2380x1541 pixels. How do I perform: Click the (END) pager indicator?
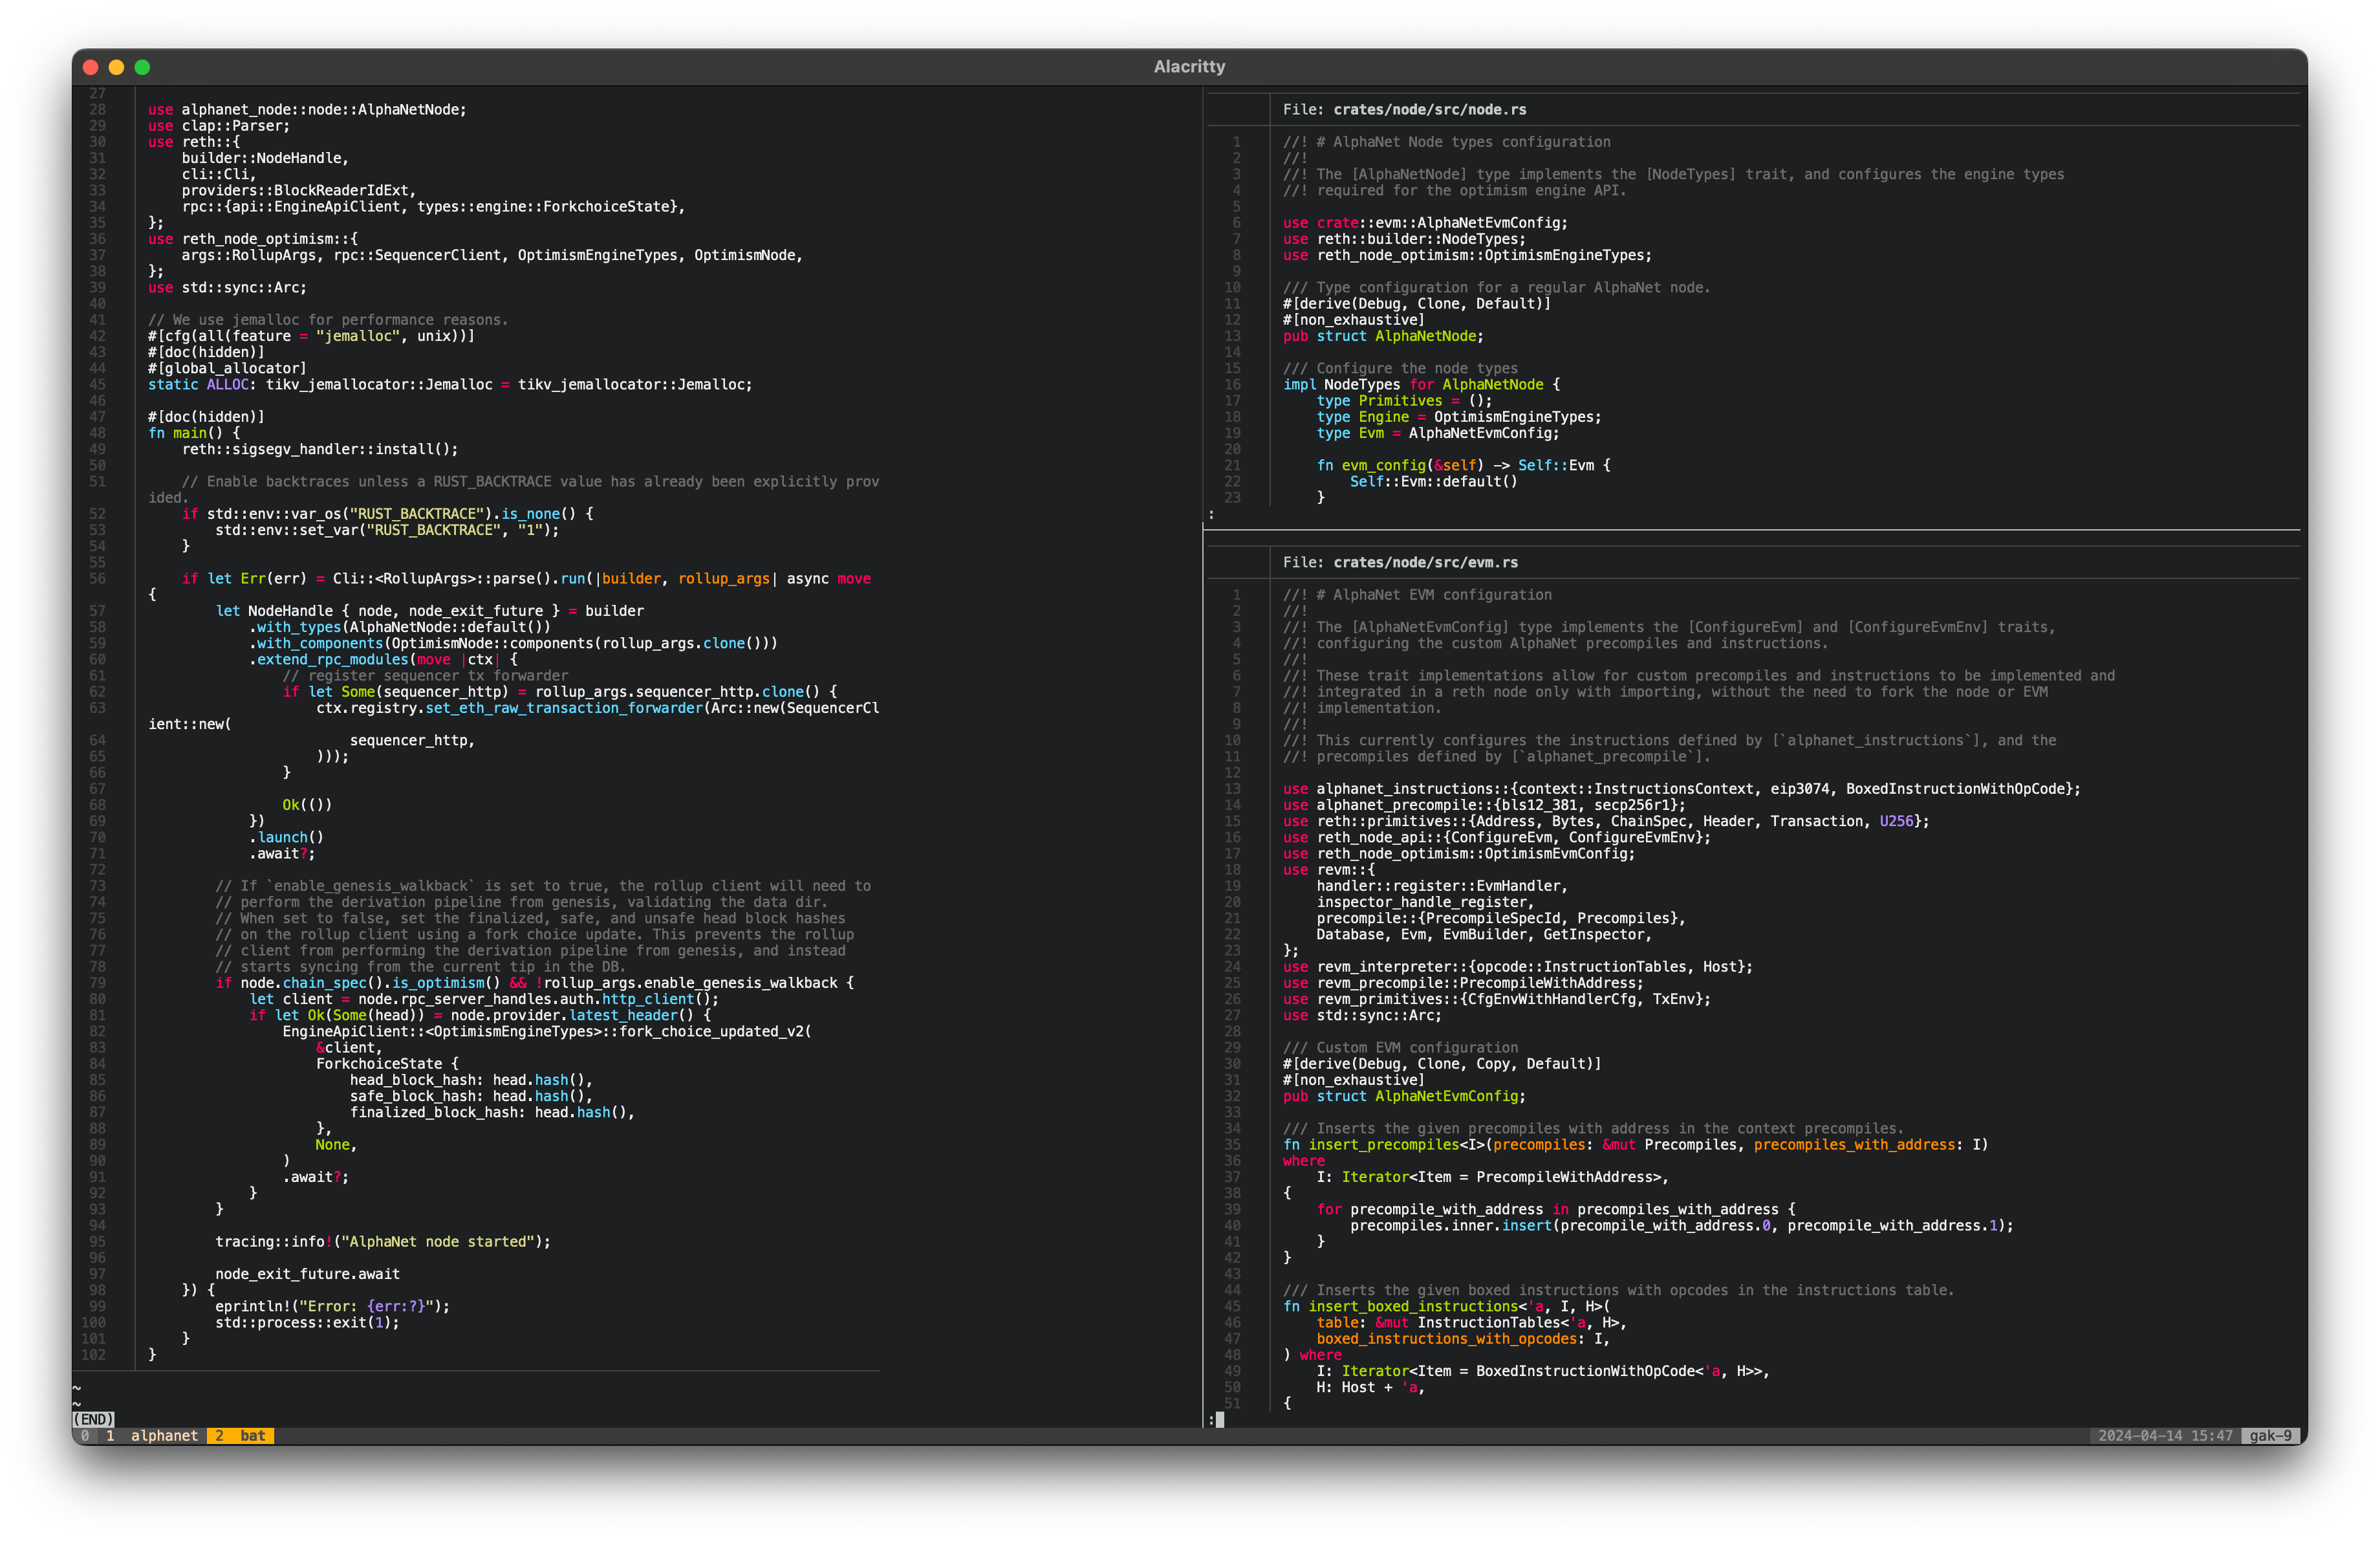point(94,1419)
